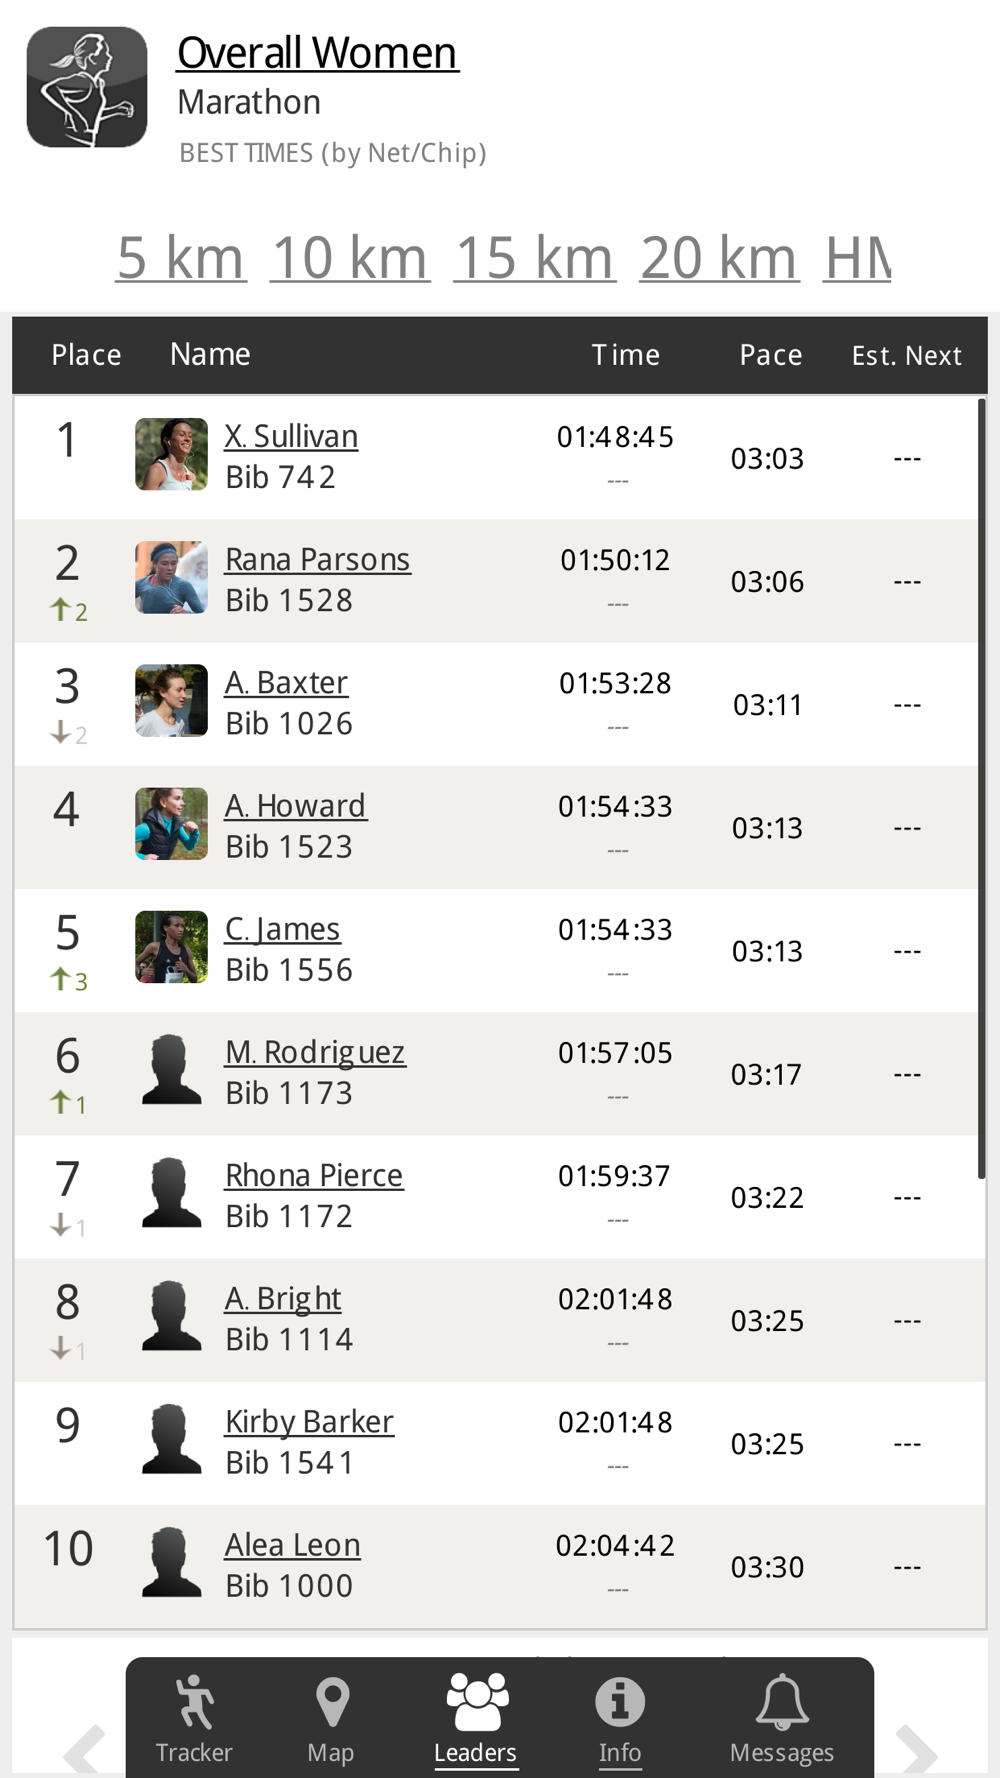Open Rana Parsons' runner profile
This screenshot has width=1000, height=1778.
point(317,559)
